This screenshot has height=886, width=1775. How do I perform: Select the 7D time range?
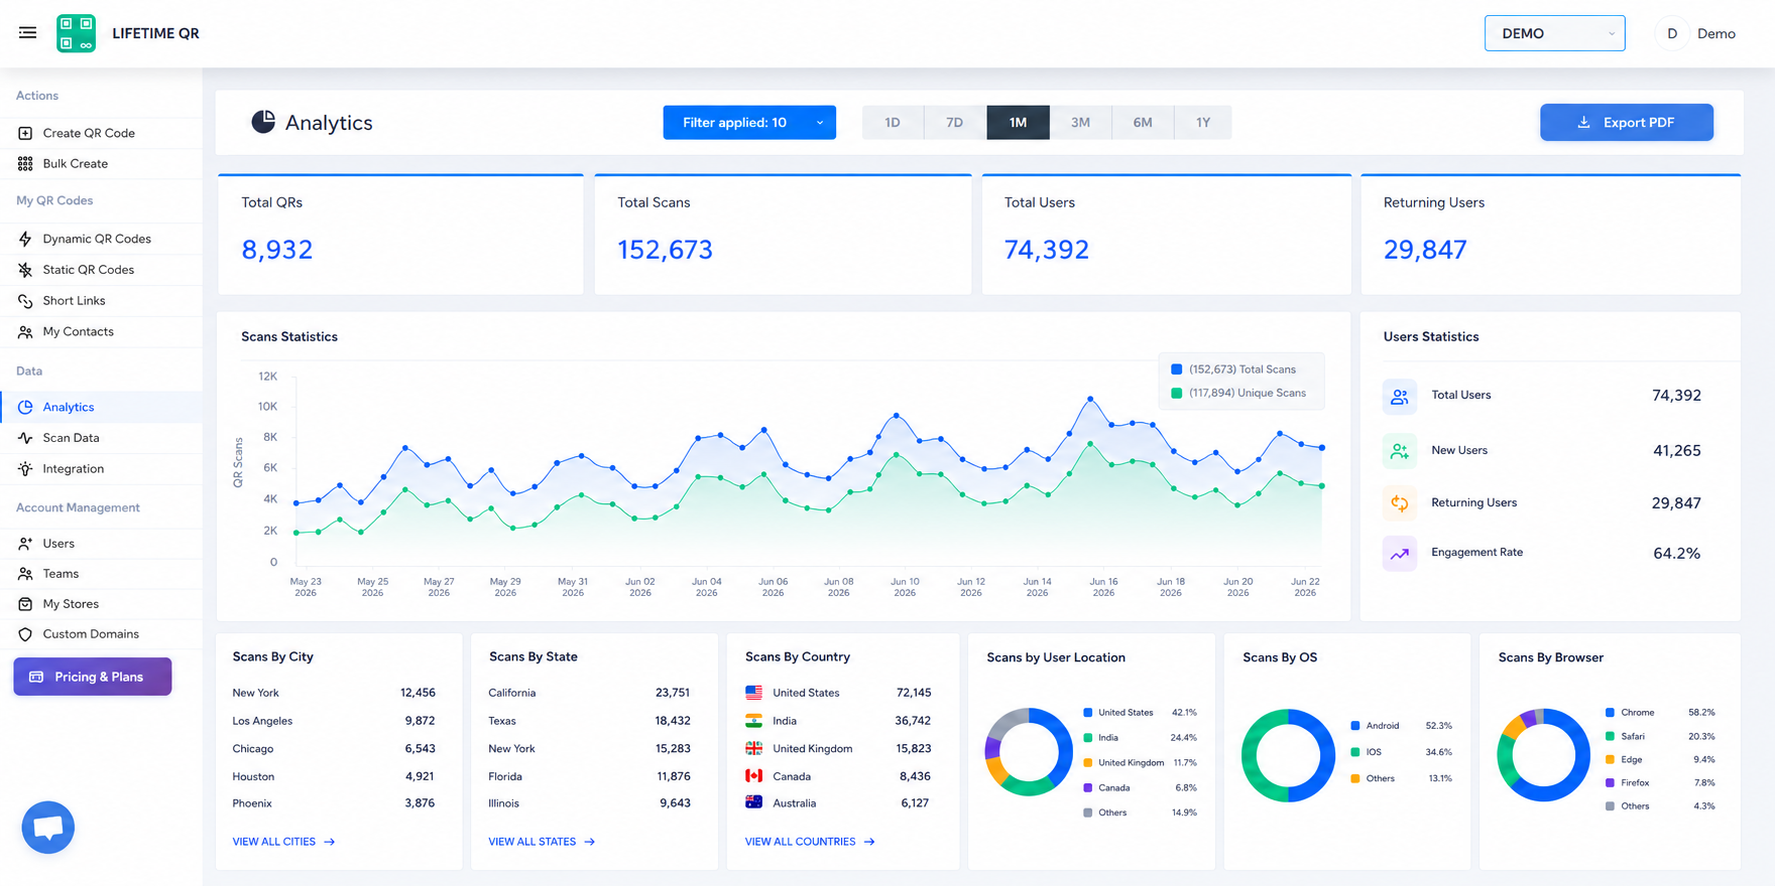tap(955, 122)
